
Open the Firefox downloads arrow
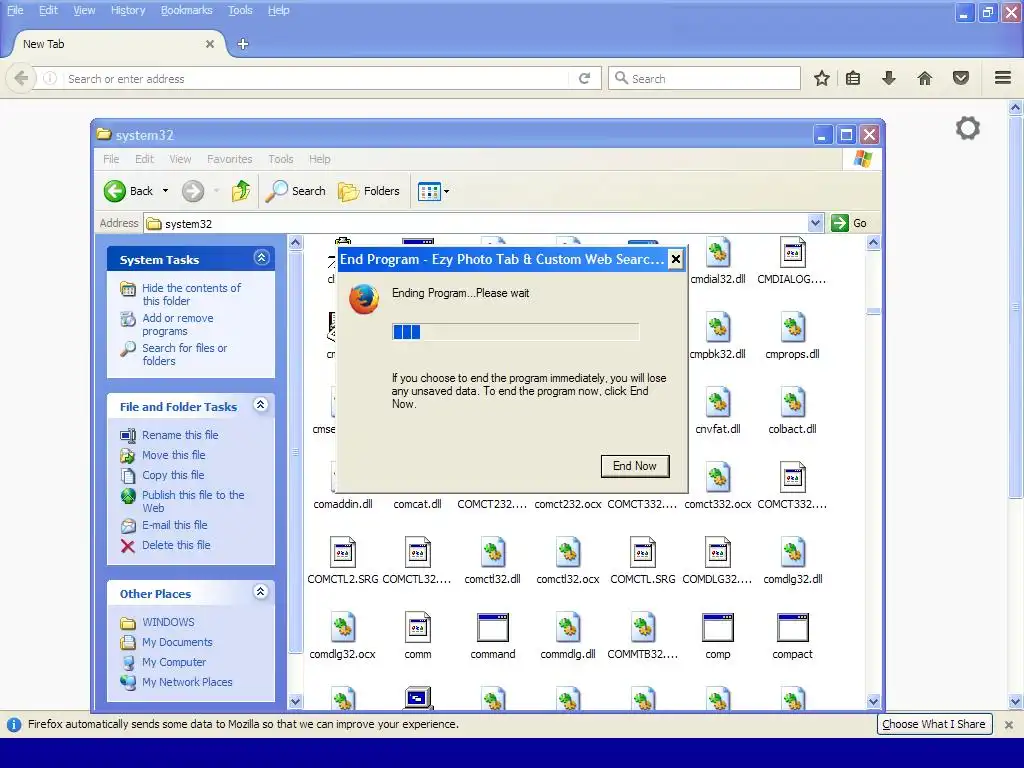pyautogui.click(x=889, y=78)
